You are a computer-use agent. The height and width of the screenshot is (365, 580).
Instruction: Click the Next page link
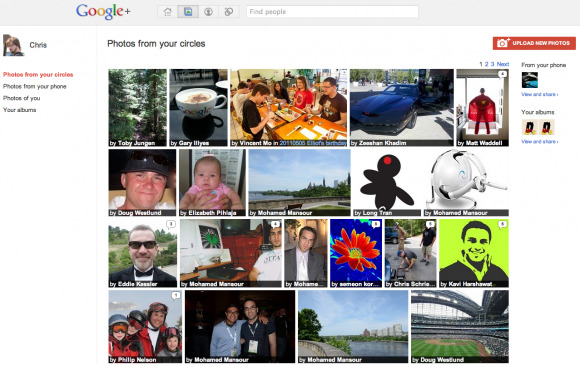pos(503,64)
